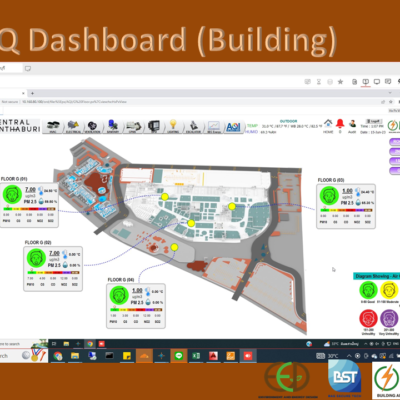Click the 7.00 PM2.5 value in FLOOR G (01)
Viewport: 400px width, 400px height.
pos(30,190)
